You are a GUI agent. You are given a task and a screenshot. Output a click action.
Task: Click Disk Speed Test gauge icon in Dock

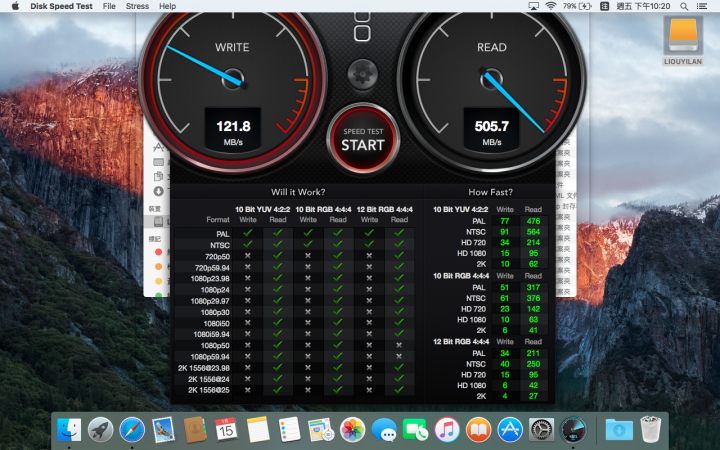click(573, 430)
